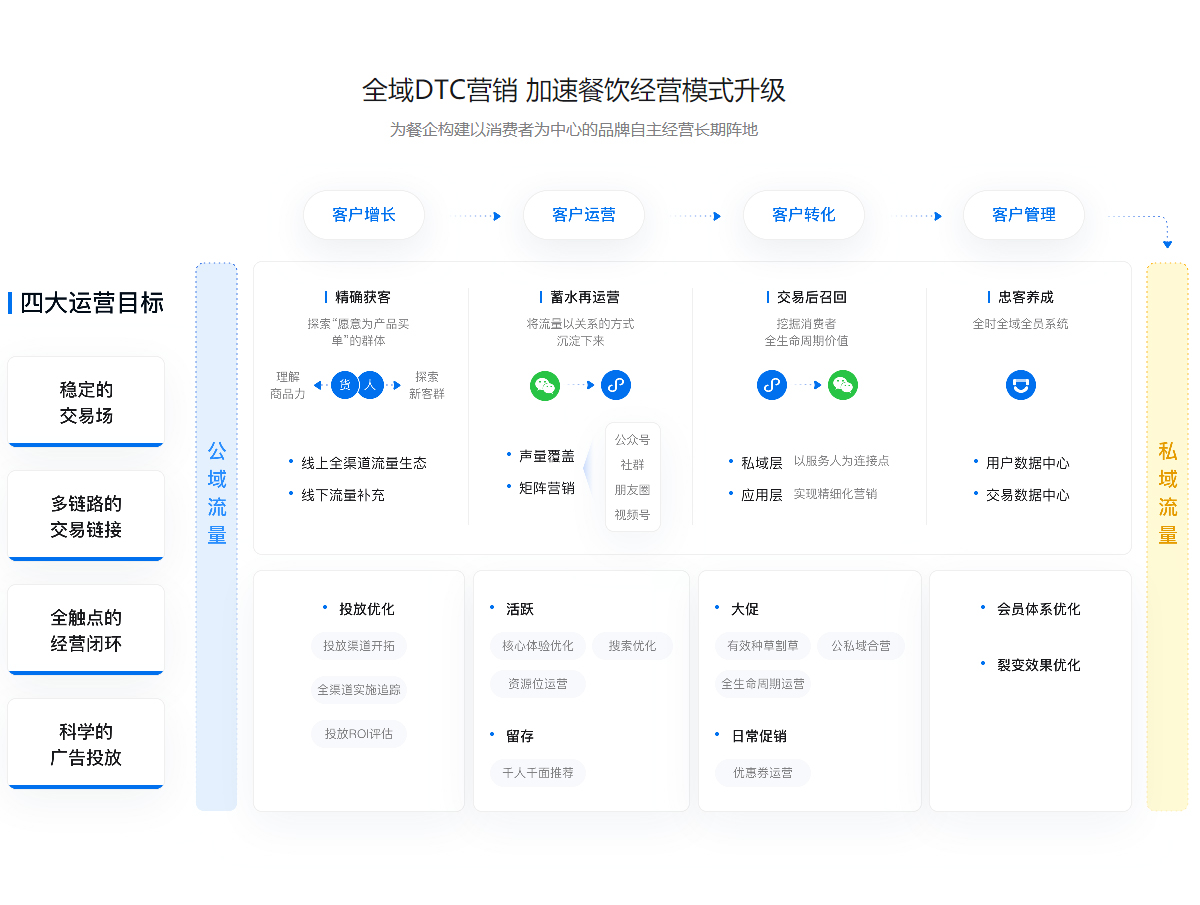The width and height of the screenshot is (1200, 905).
Task: Click the 线下流量补充 bullet
Action: coord(343,495)
